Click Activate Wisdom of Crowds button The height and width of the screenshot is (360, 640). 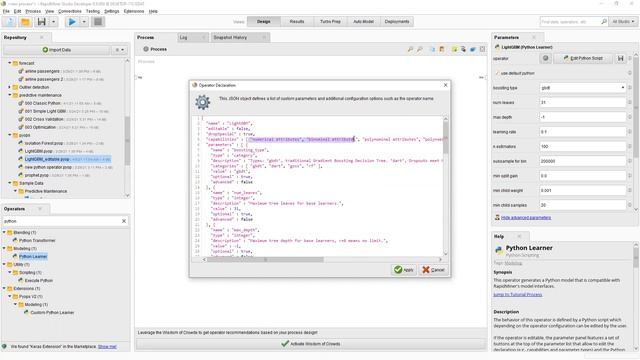(x=311, y=344)
